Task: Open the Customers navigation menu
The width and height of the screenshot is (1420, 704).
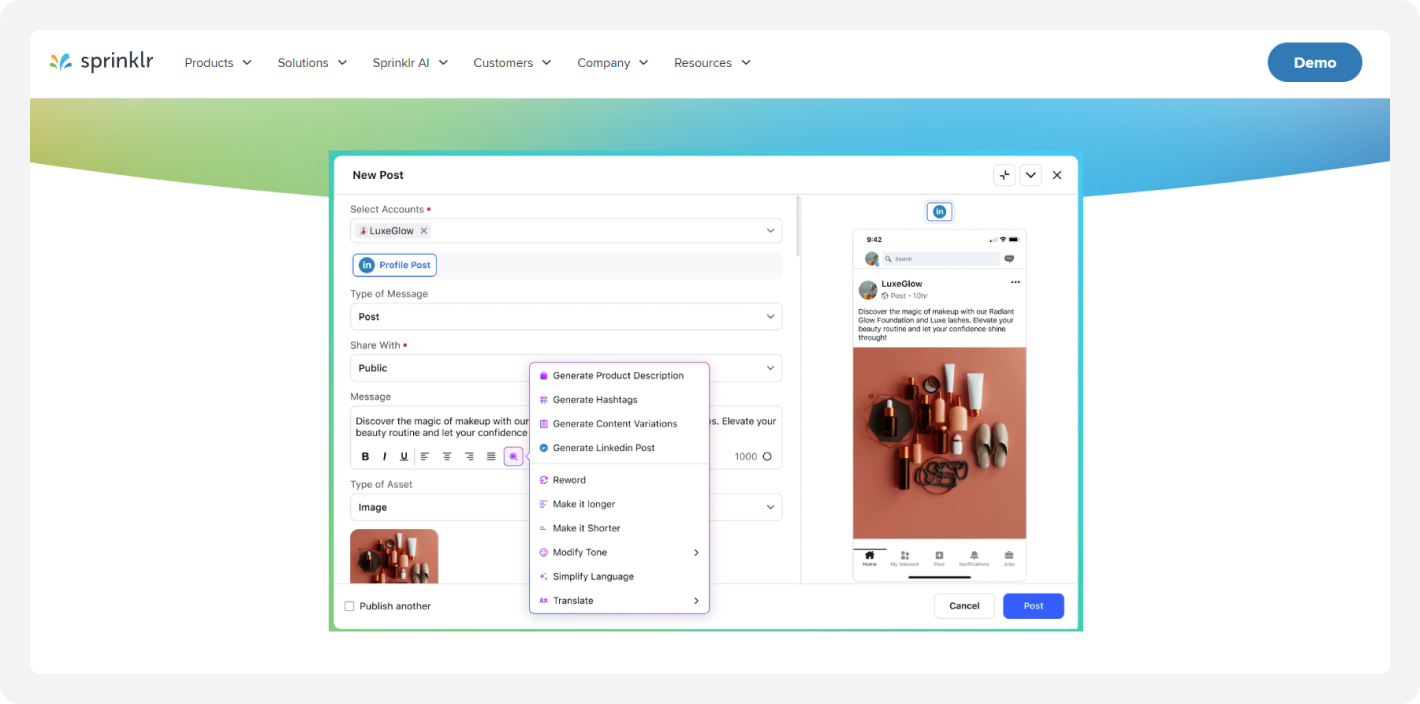Action: tap(512, 63)
